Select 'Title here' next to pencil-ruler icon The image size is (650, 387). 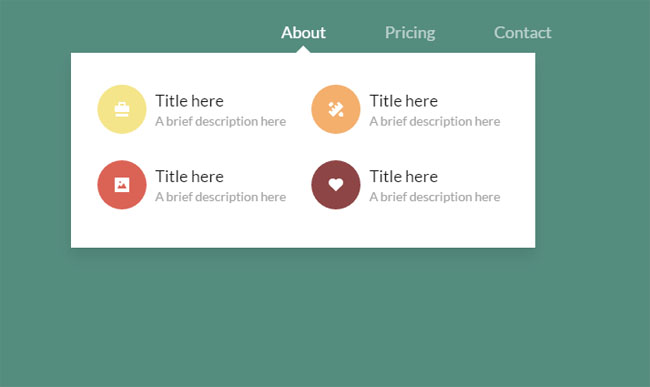(404, 101)
